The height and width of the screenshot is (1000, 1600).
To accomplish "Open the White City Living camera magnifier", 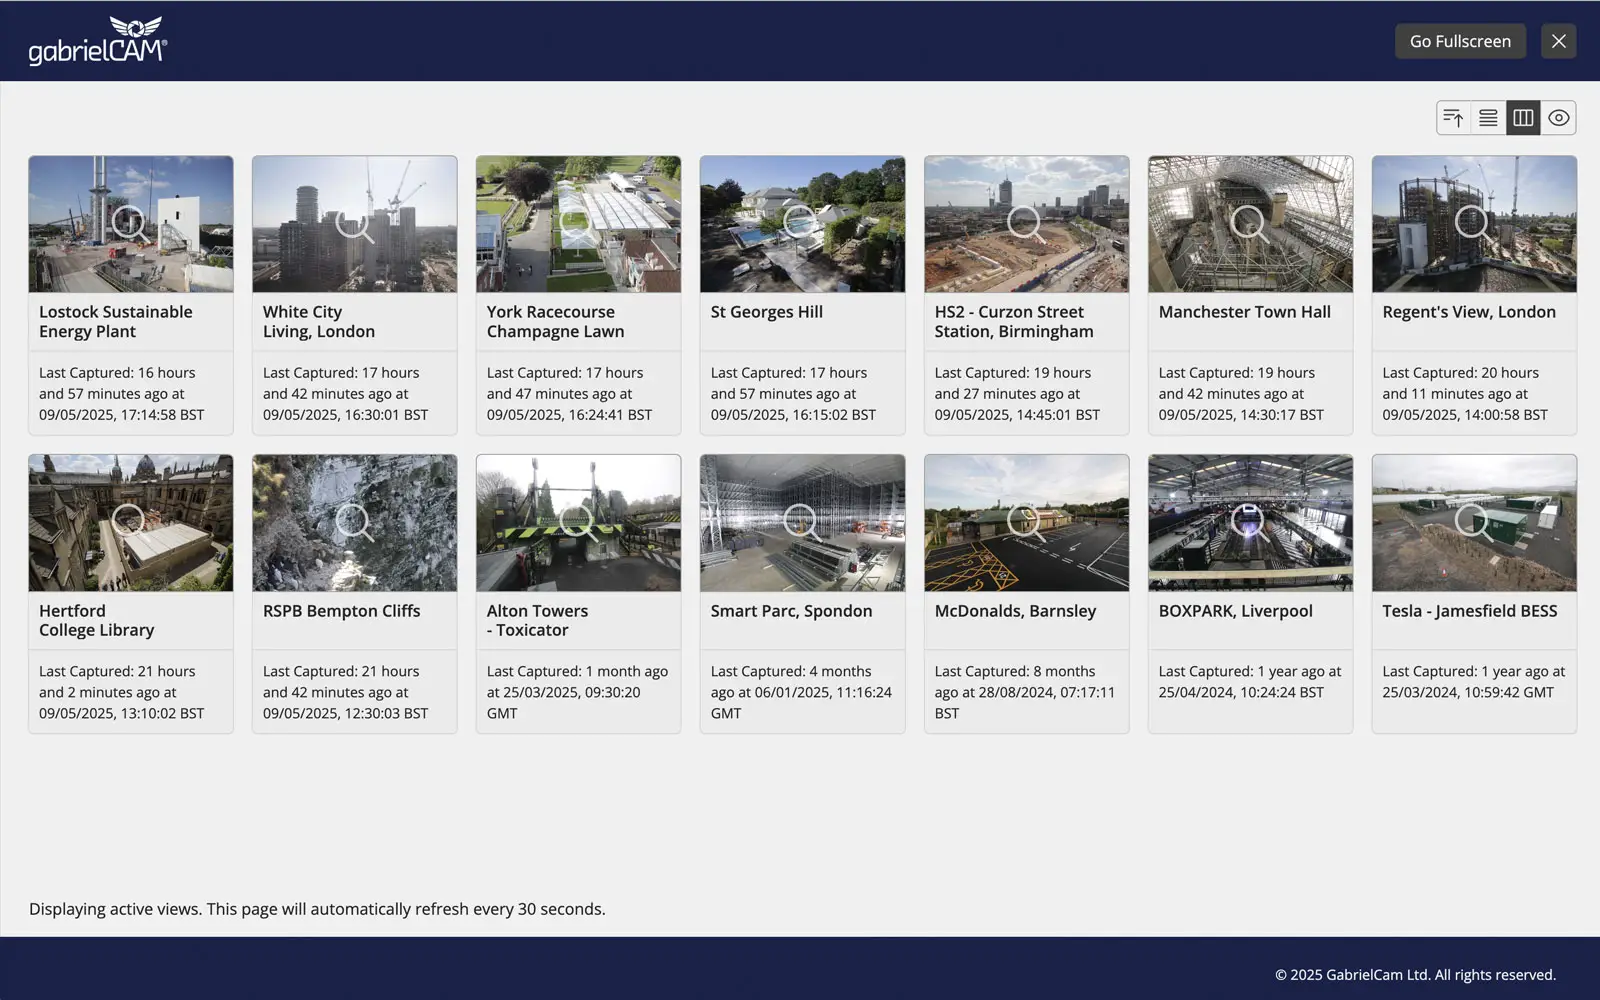I will click(354, 224).
